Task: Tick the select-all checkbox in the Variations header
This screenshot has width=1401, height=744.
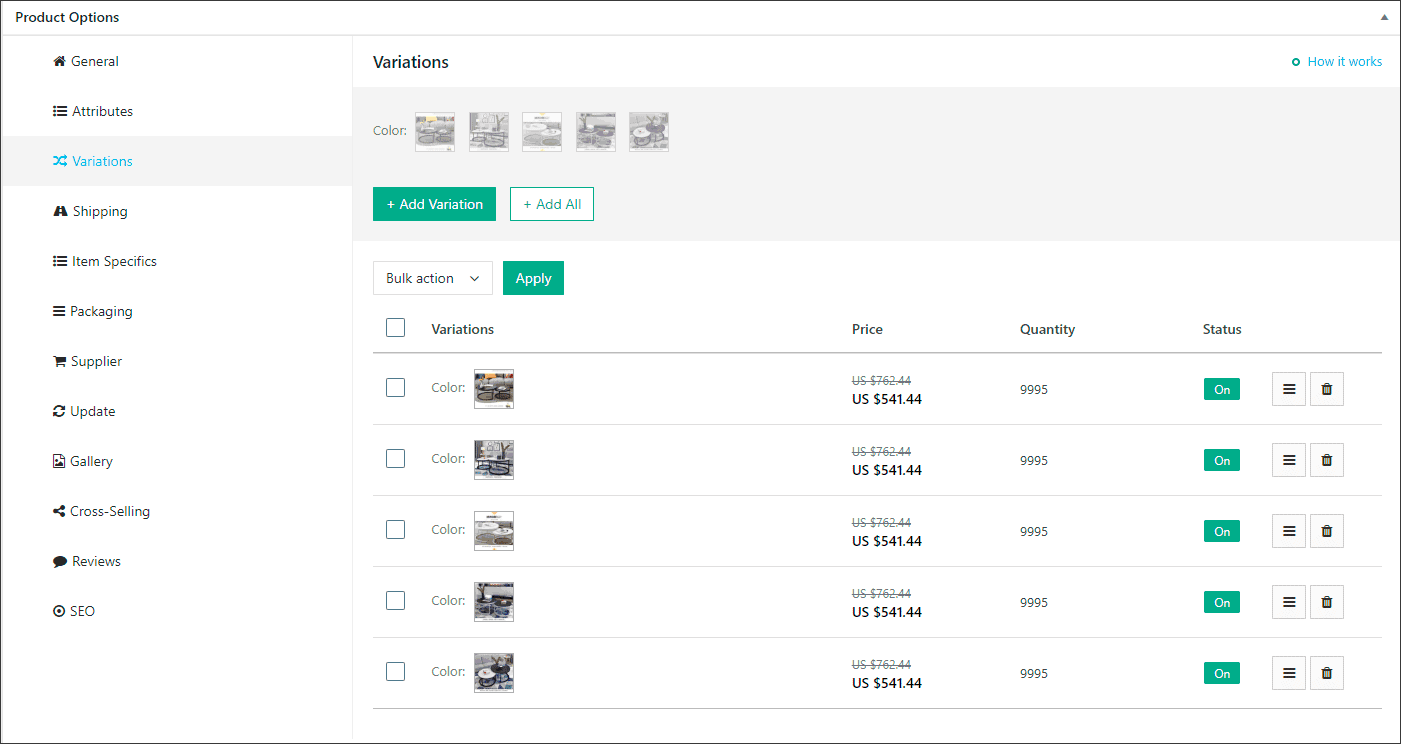Action: point(395,327)
